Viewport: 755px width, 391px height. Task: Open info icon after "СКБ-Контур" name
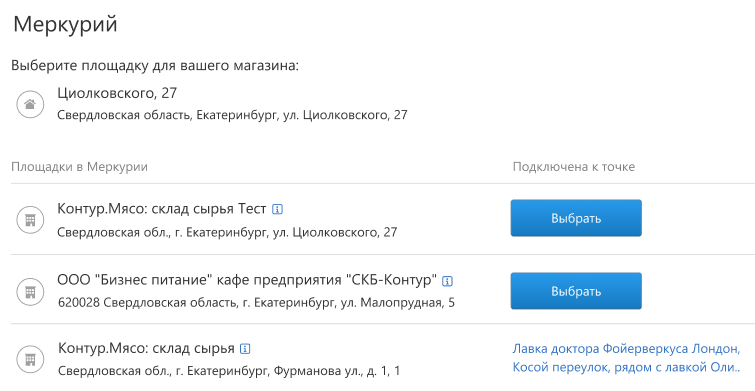click(x=447, y=281)
